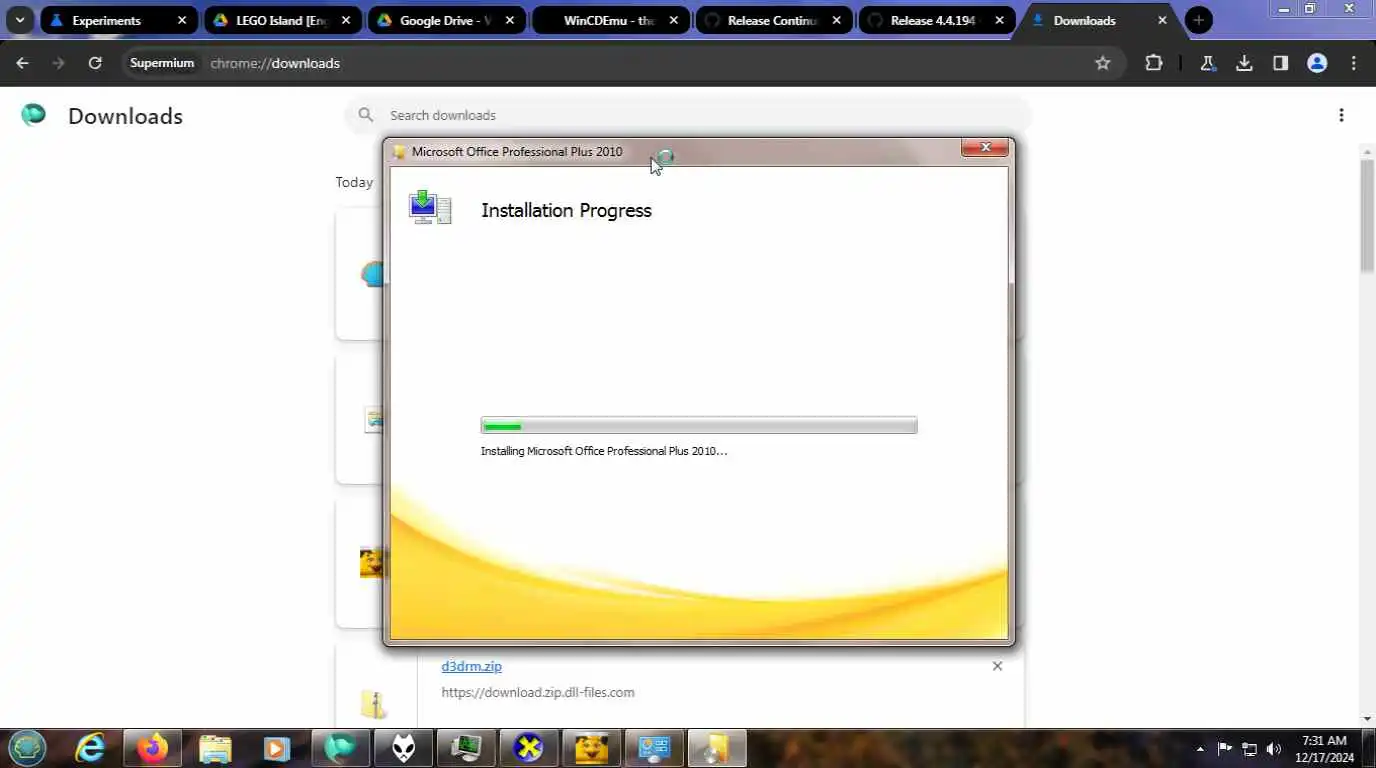Click the Office installer title bar icon
The width and height of the screenshot is (1376, 768).
click(400, 152)
